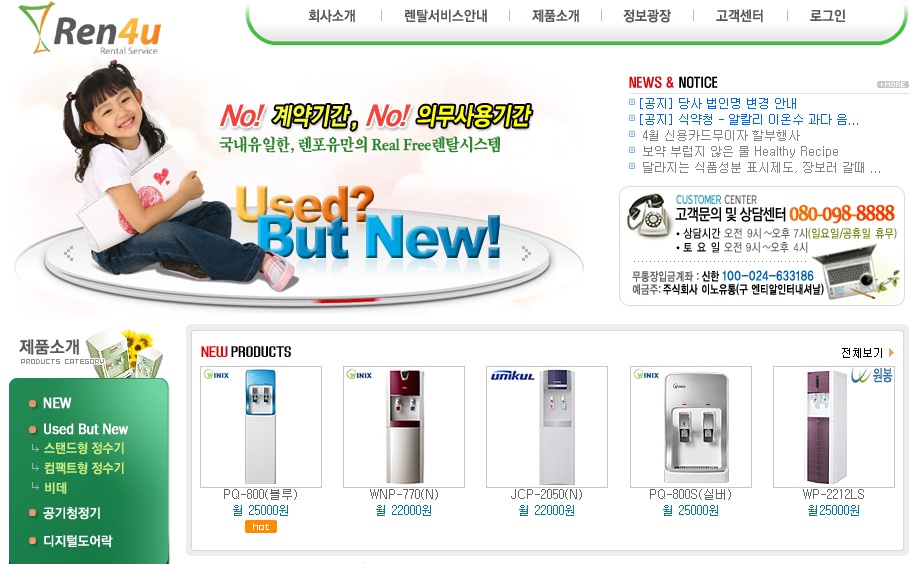Click the orange arrow next to 전체보기
Viewport: 914px width, 564px height.
point(891,352)
